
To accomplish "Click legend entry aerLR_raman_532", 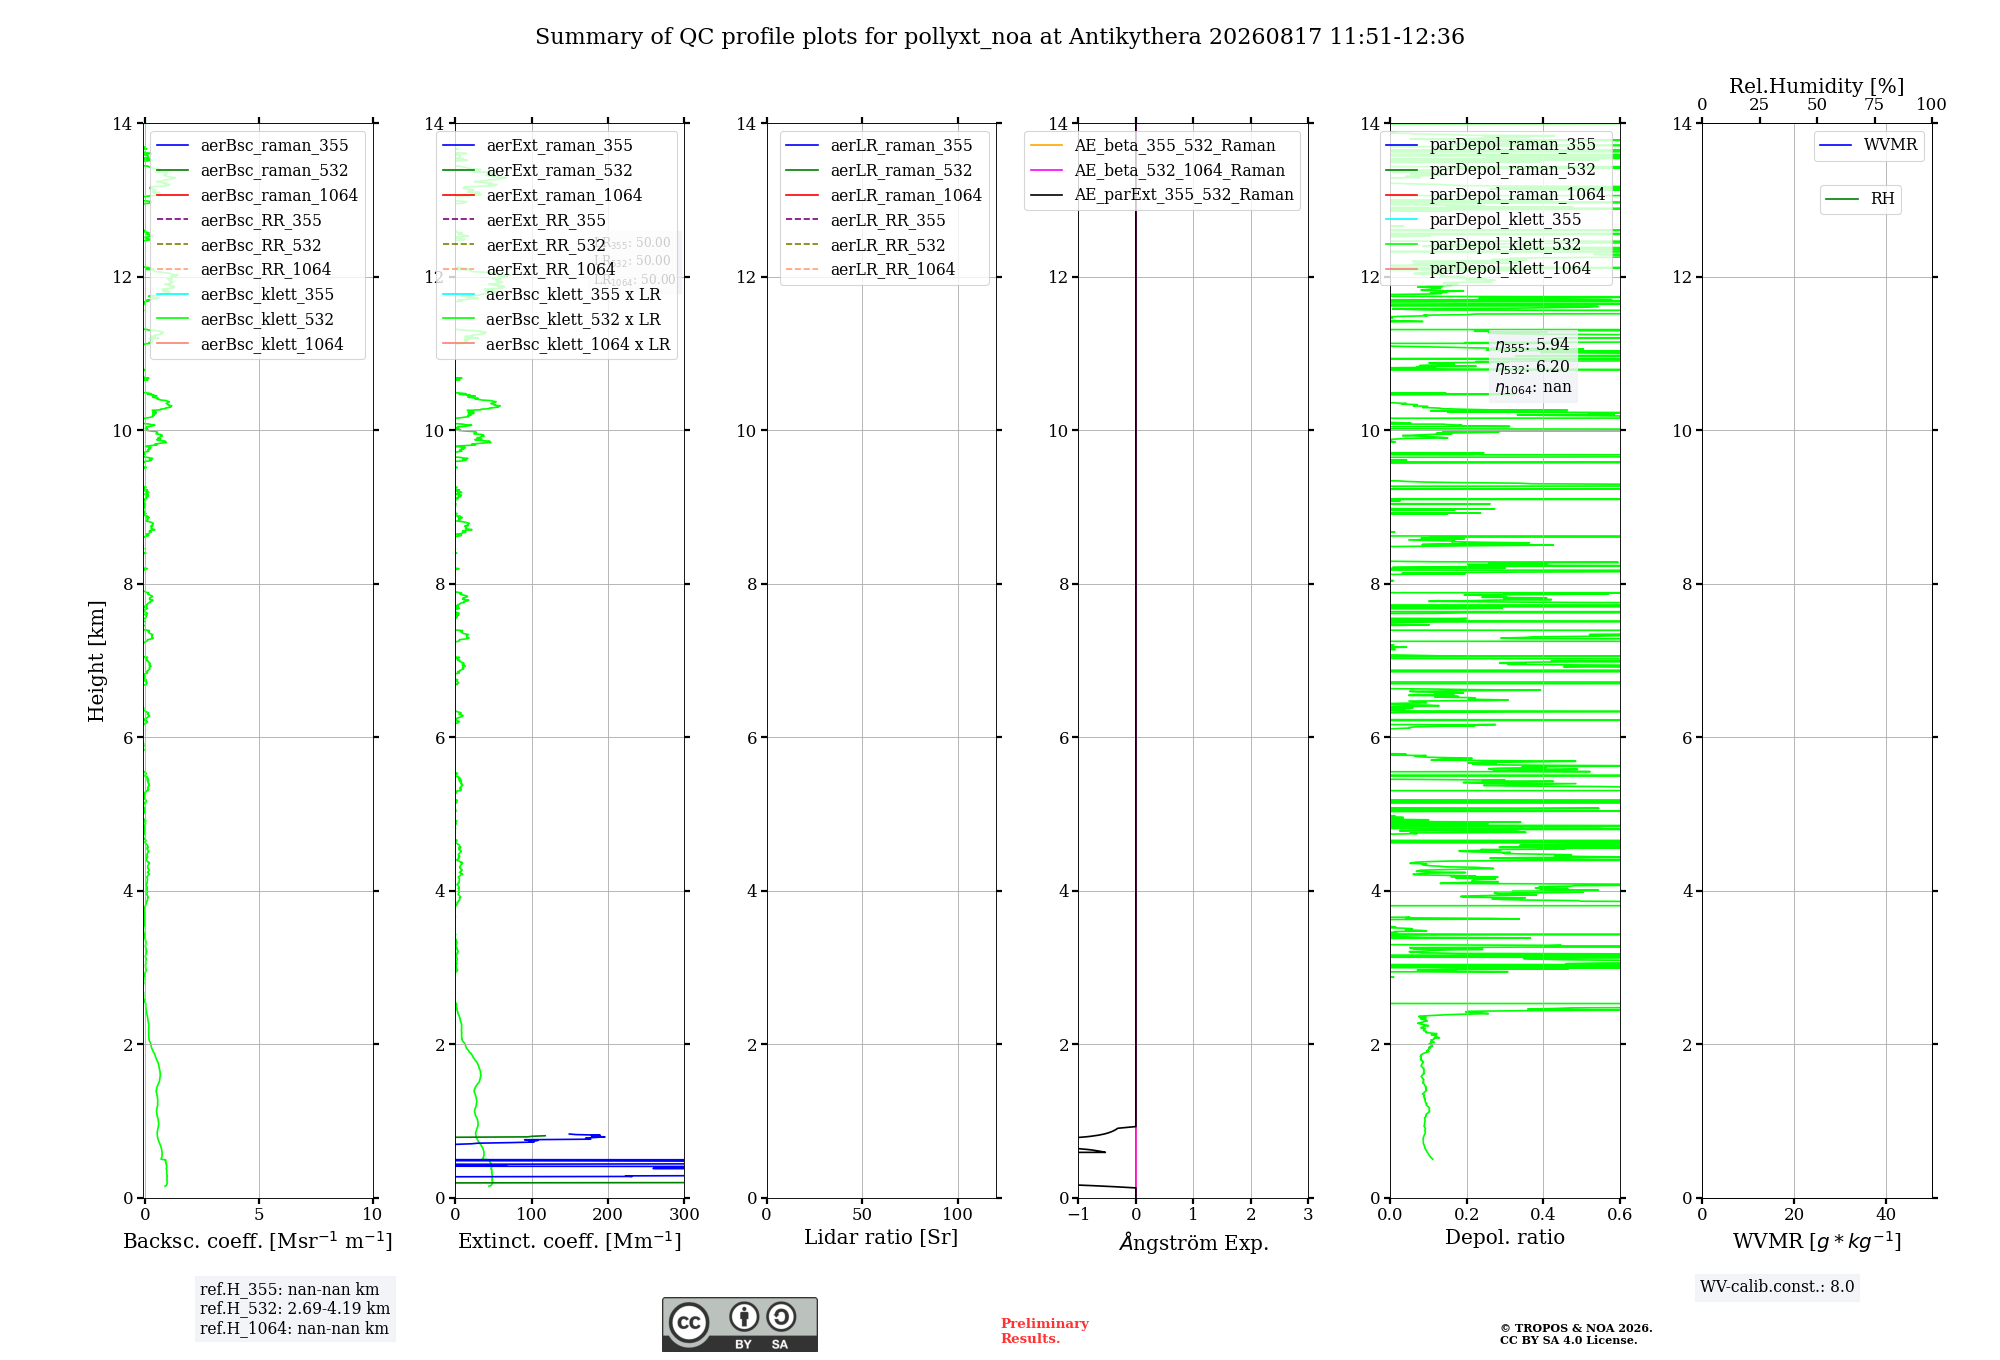I will (x=880, y=171).
